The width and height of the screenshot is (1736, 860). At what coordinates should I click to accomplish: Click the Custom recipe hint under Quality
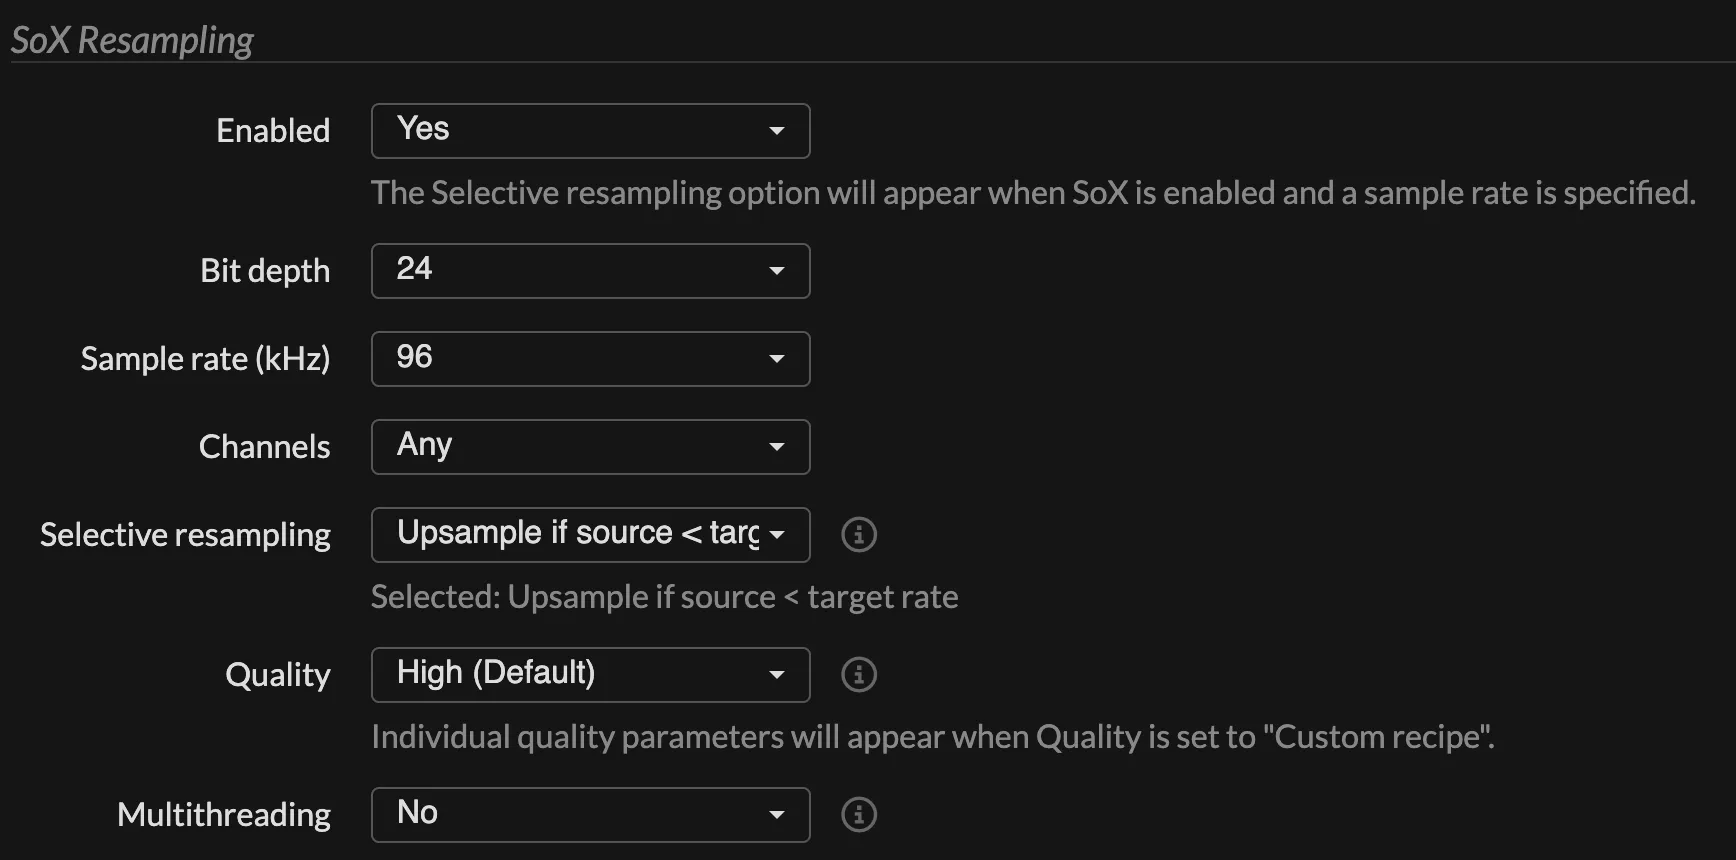pos(932,737)
